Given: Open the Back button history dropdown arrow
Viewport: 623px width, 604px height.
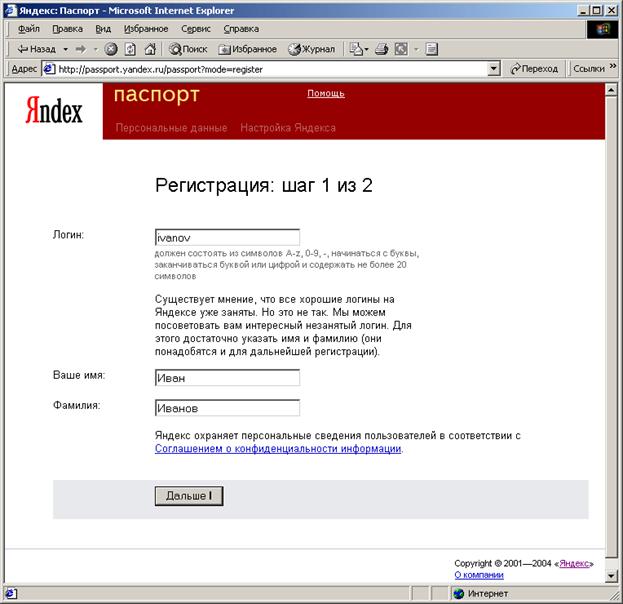Looking at the screenshot, I should click(x=66, y=48).
